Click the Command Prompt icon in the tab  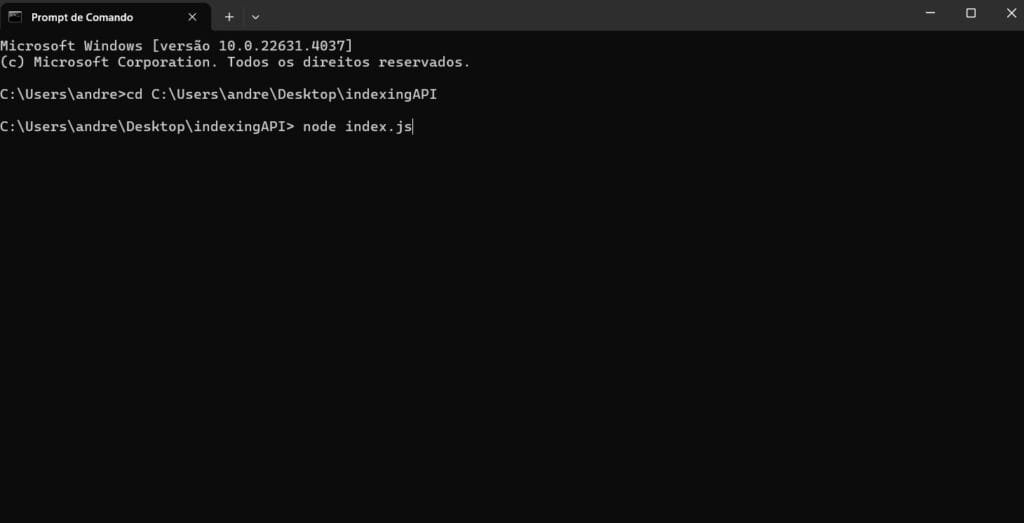pos(15,17)
